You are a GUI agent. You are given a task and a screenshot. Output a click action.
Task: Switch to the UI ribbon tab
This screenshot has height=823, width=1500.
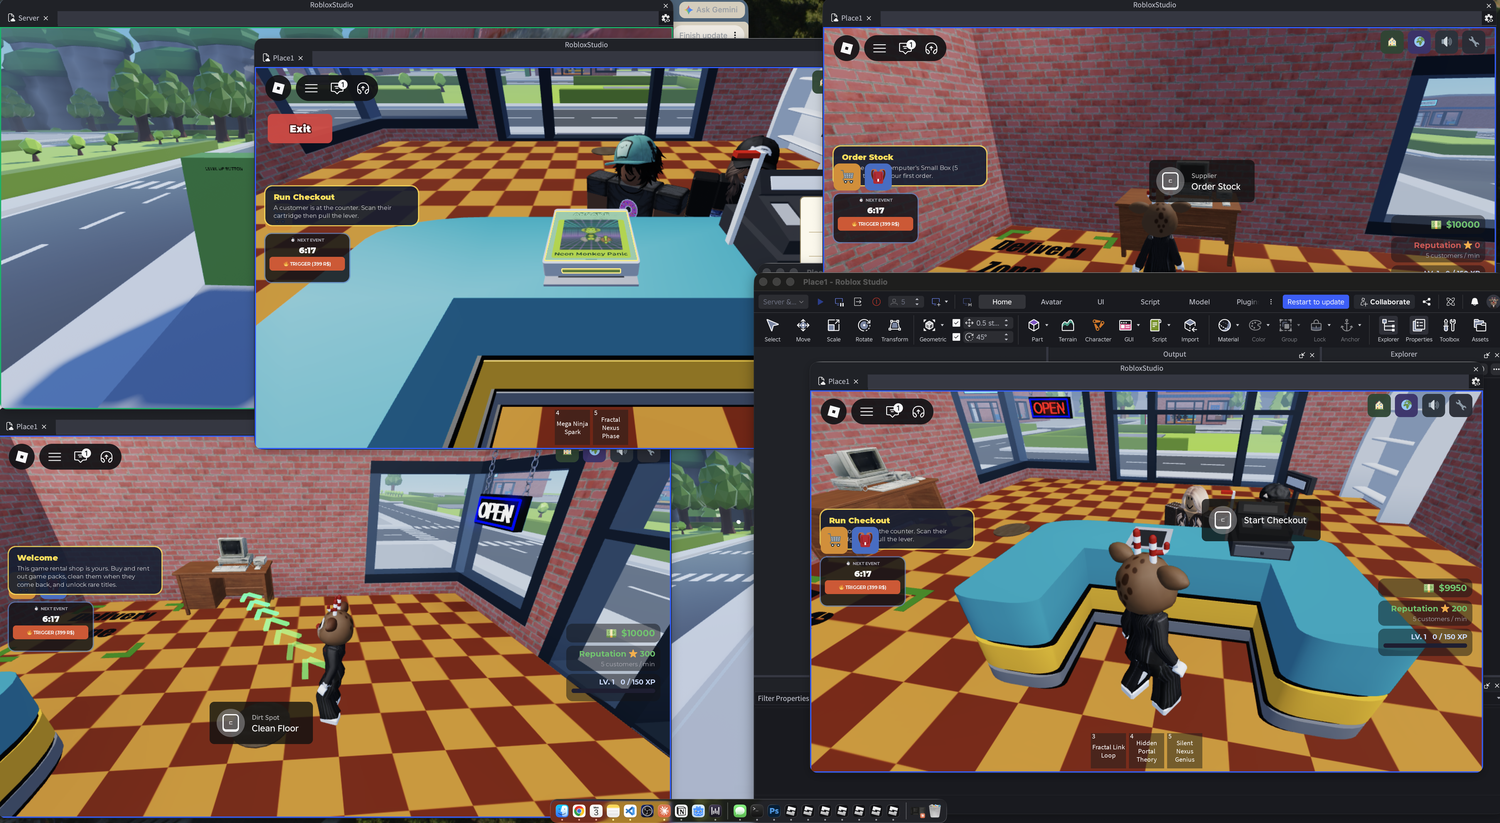coord(1101,302)
